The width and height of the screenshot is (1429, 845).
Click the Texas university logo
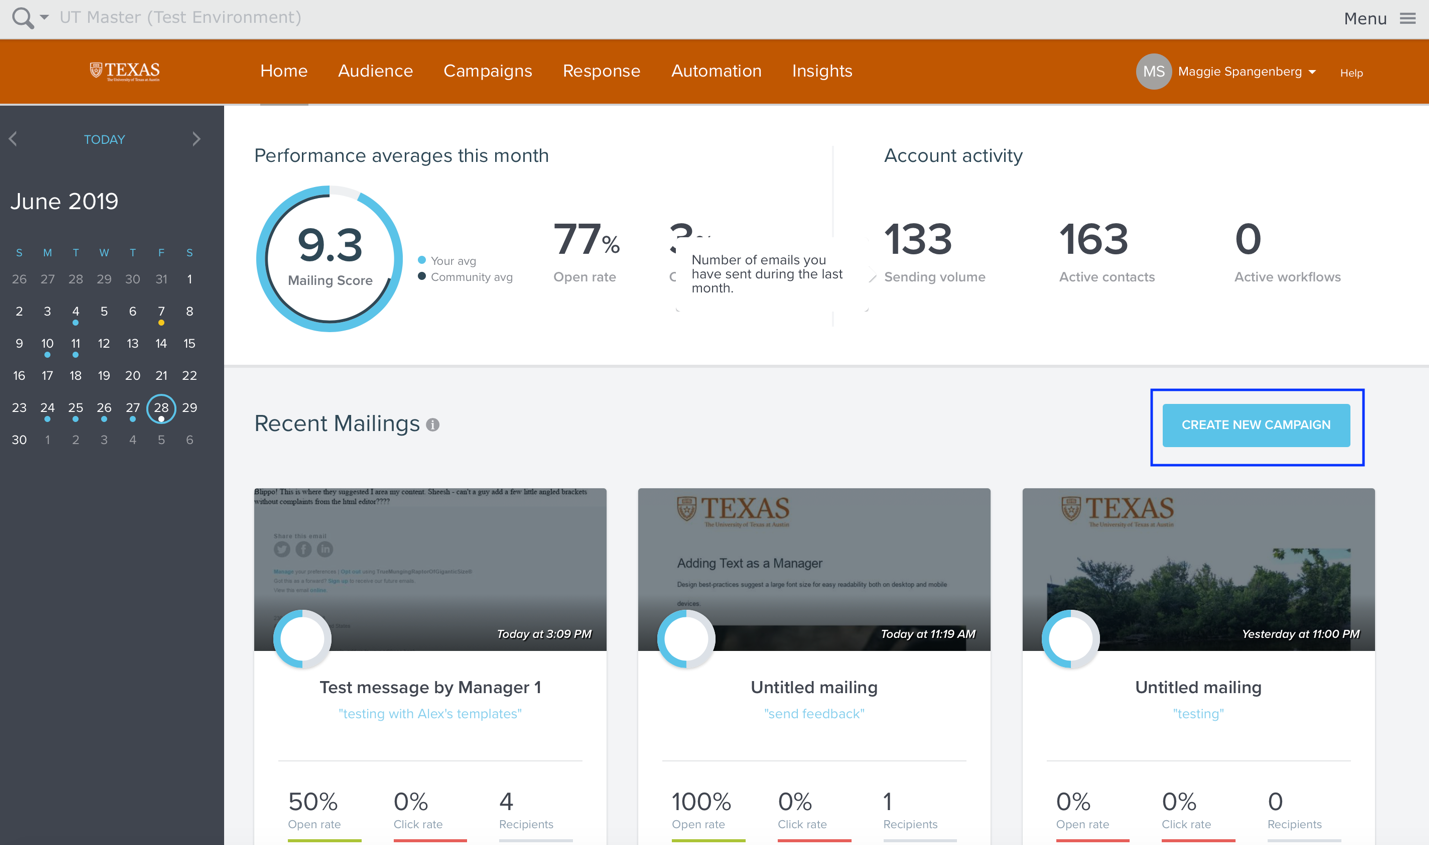[125, 71]
